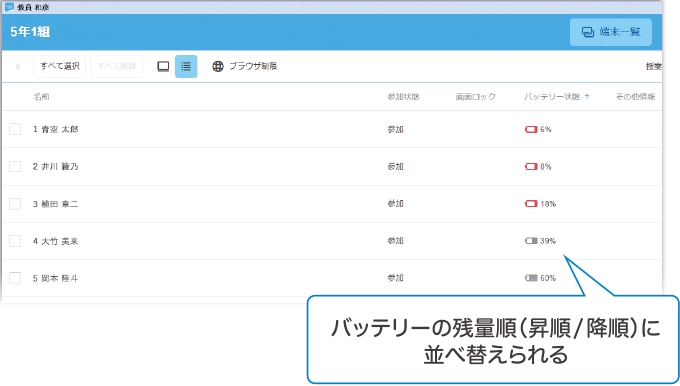Click the selected count 0 indicator
The image size is (680, 386).
[x=17, y=66]
